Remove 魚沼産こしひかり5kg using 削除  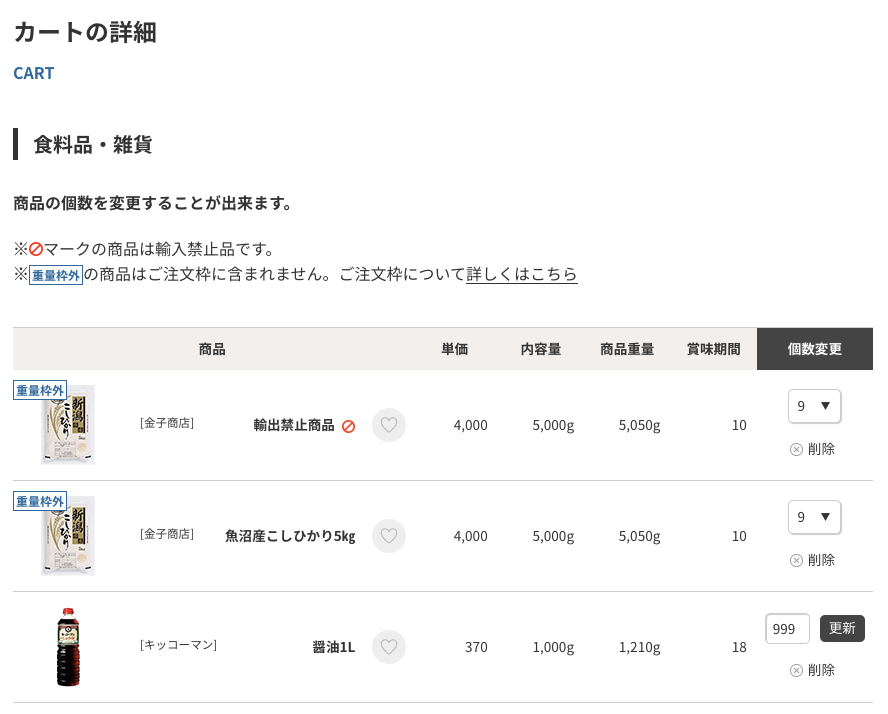tap(812, 560)
